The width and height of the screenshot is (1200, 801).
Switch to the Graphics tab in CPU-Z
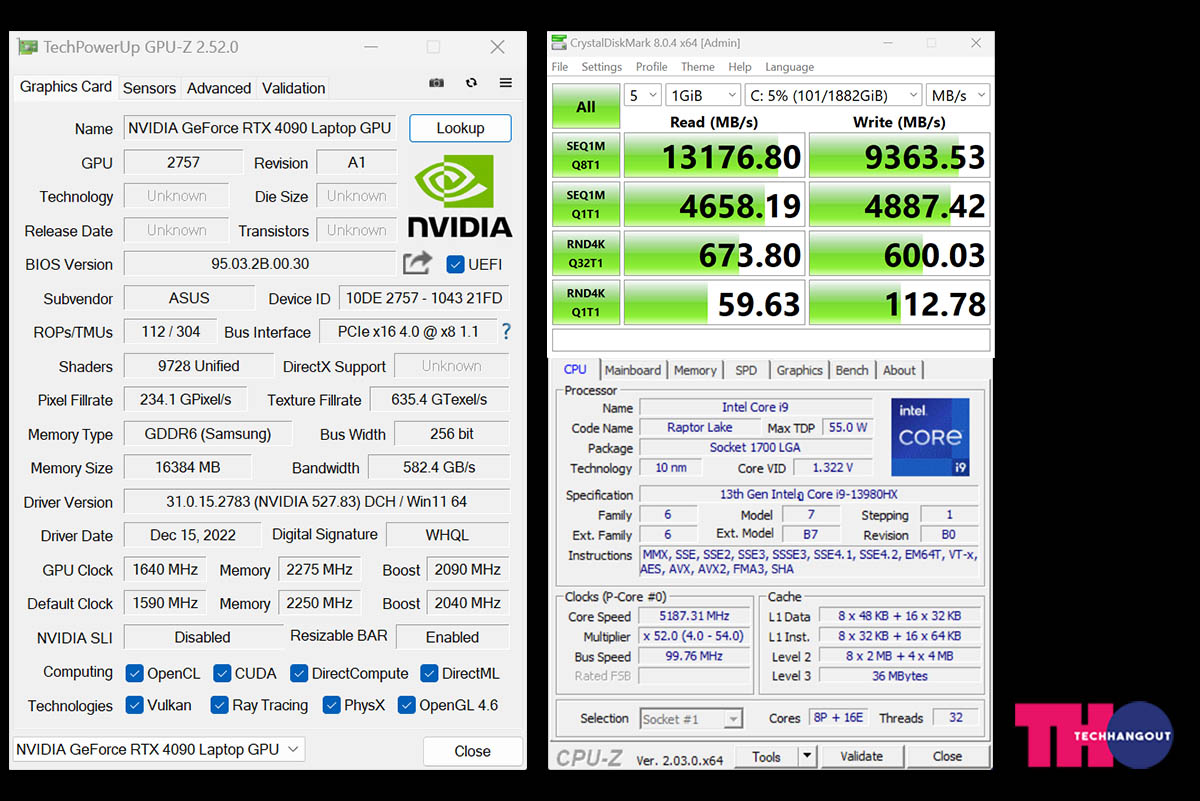(x=800, y=370)
